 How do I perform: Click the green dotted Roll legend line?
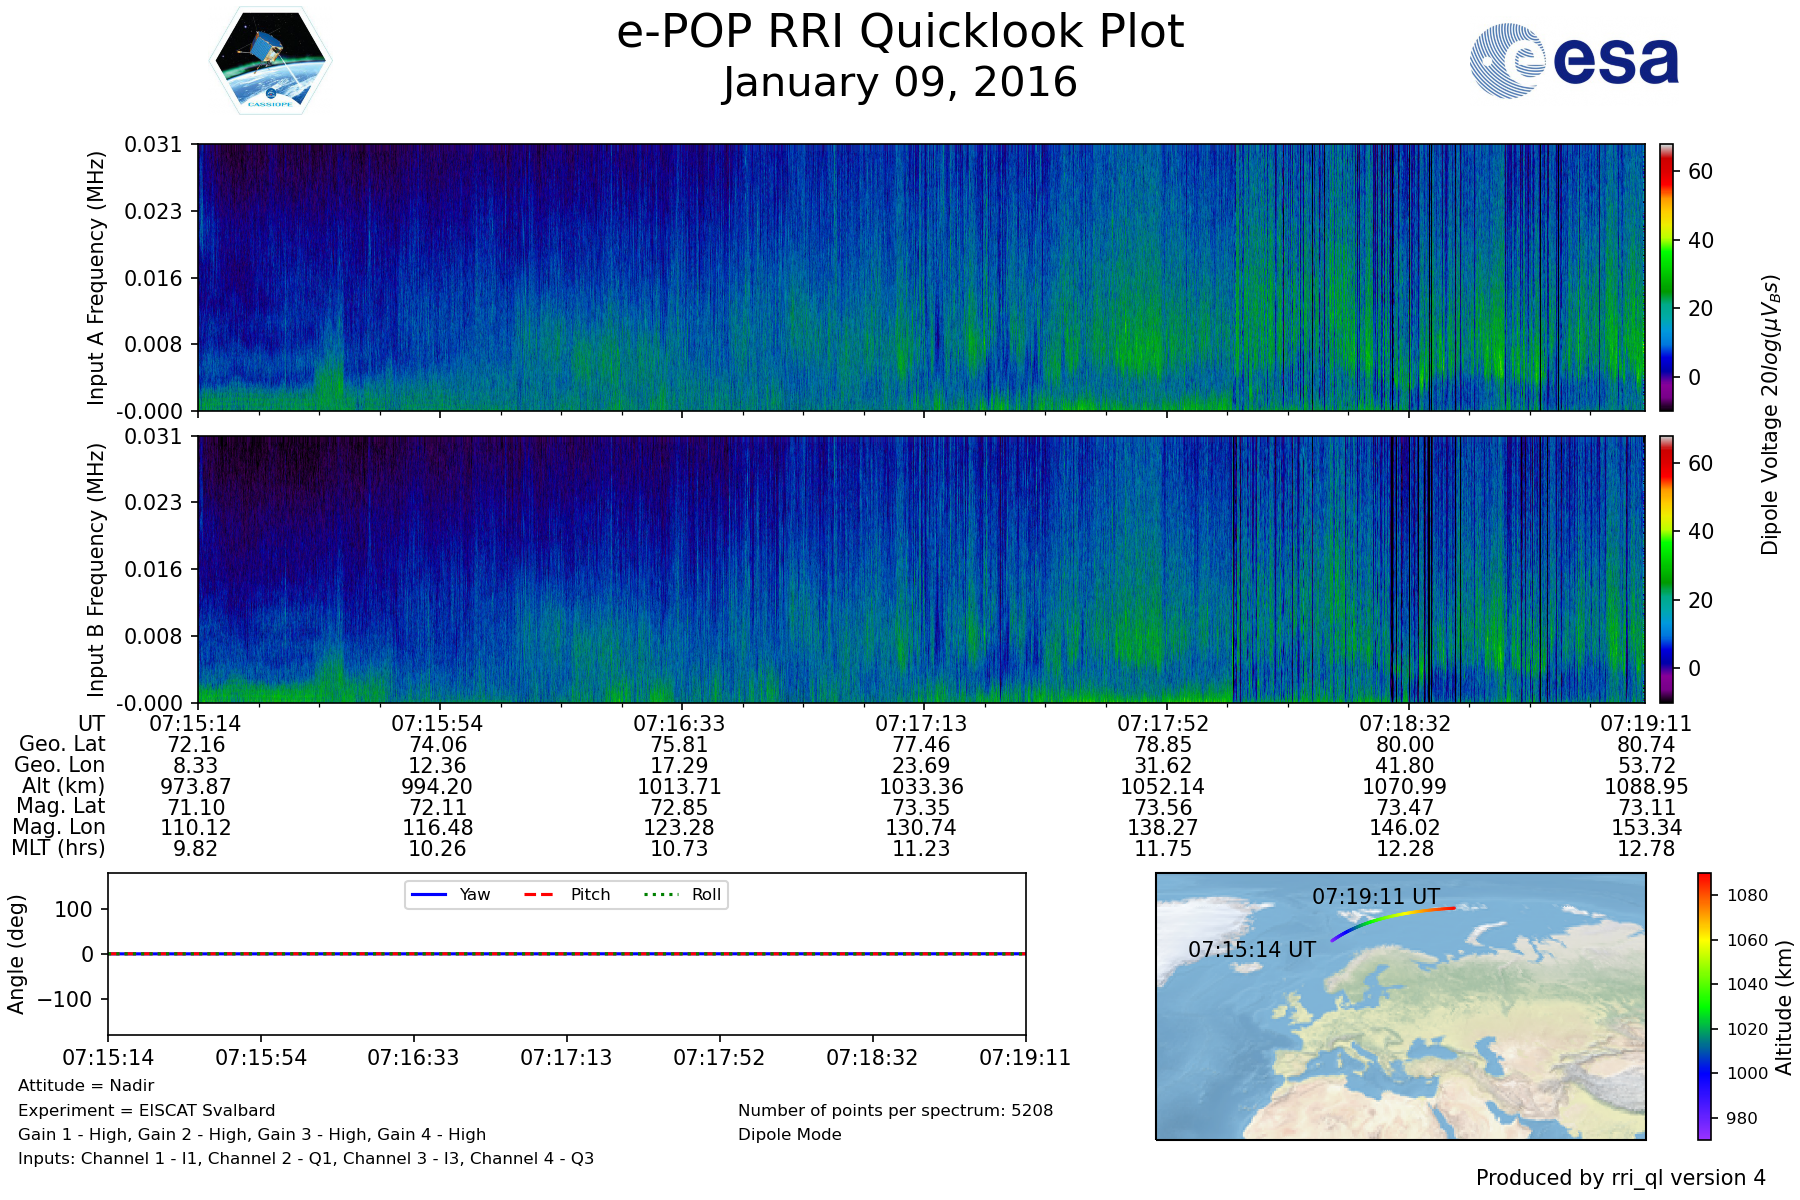pyautogui.click(x=660, y=895)
